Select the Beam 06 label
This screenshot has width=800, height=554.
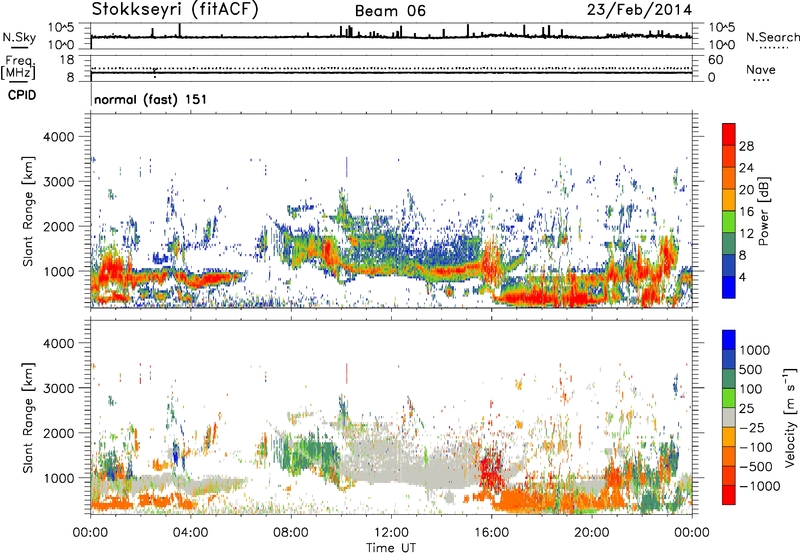390,11
